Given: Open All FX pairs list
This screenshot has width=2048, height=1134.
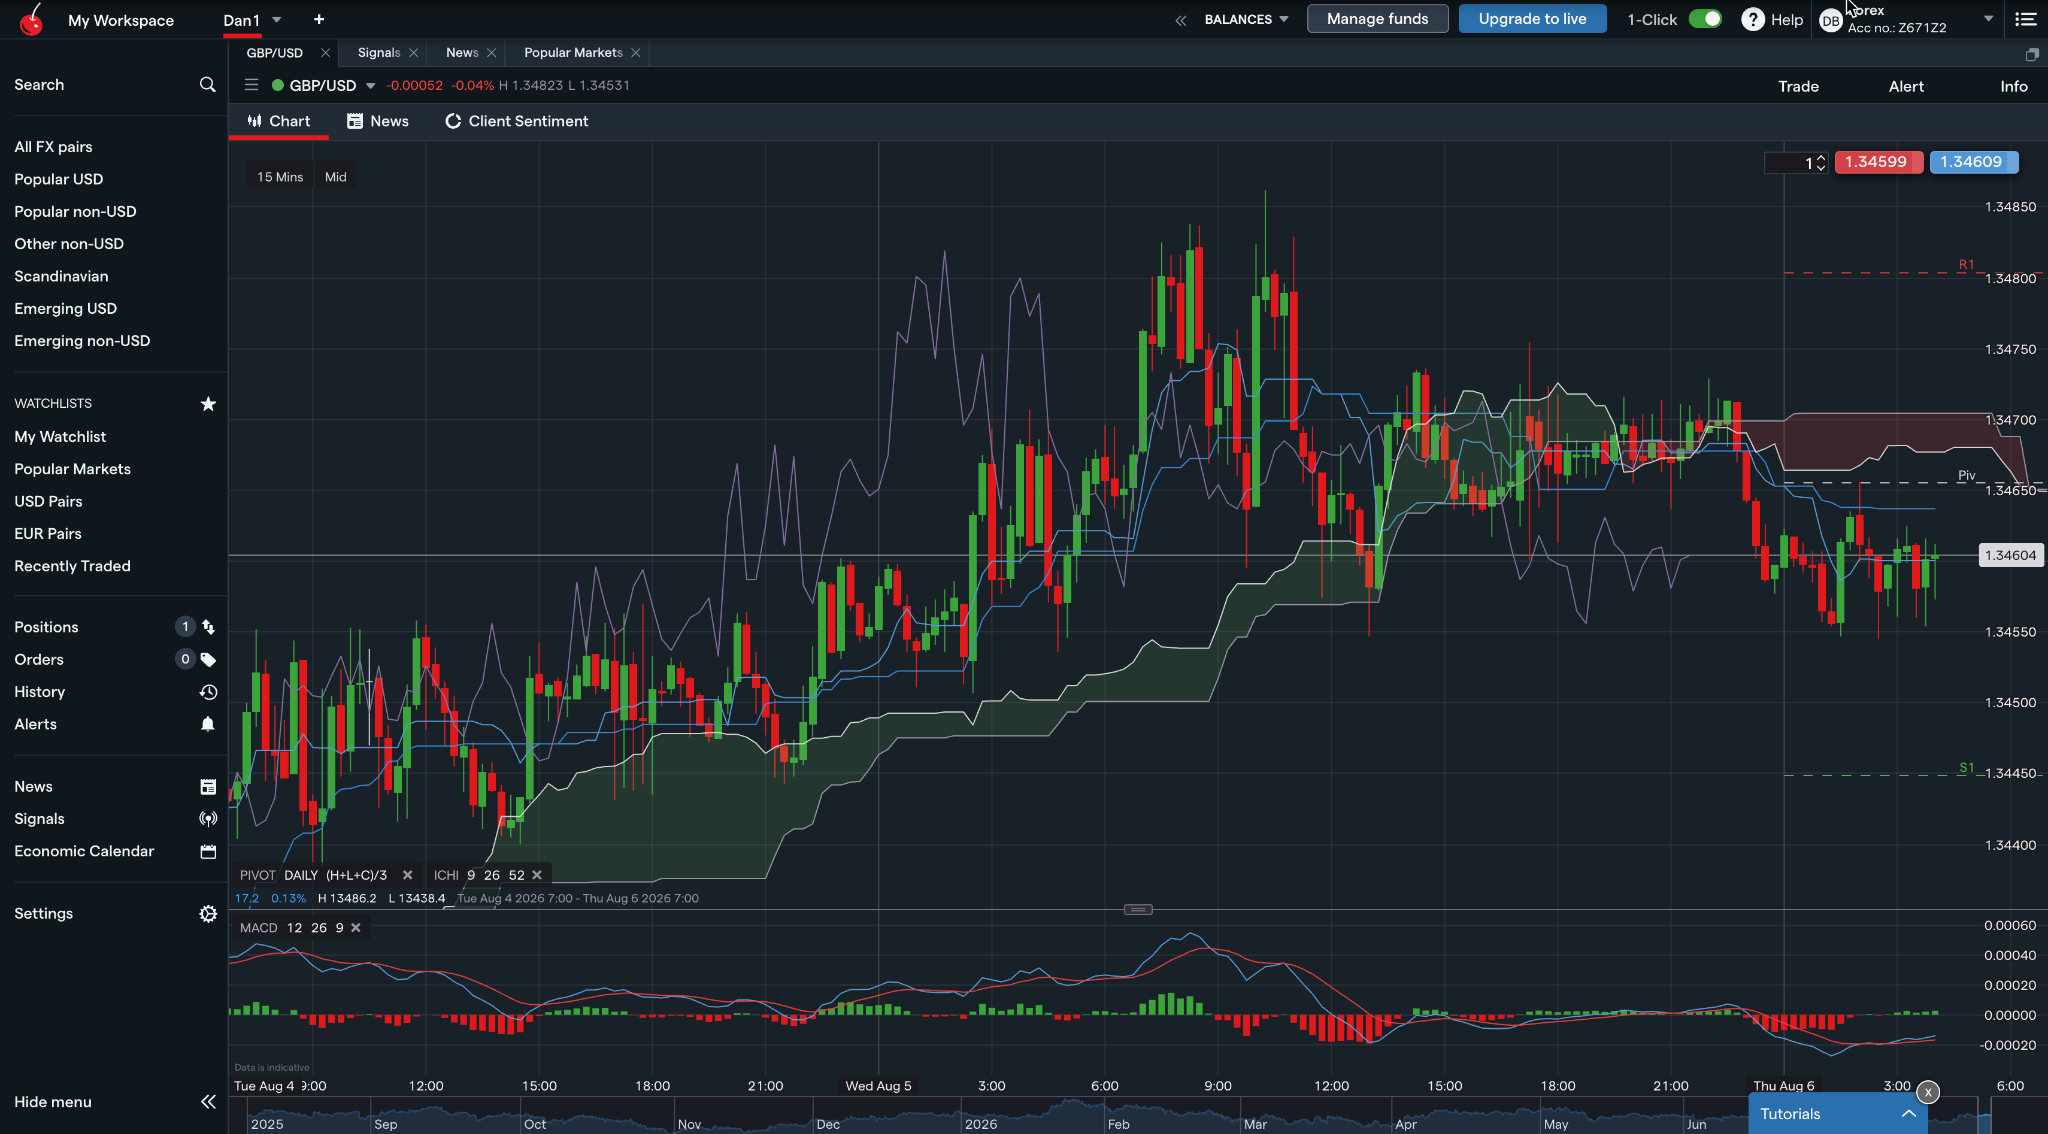Looking at the screenshot, I should [x=53, y=147].
